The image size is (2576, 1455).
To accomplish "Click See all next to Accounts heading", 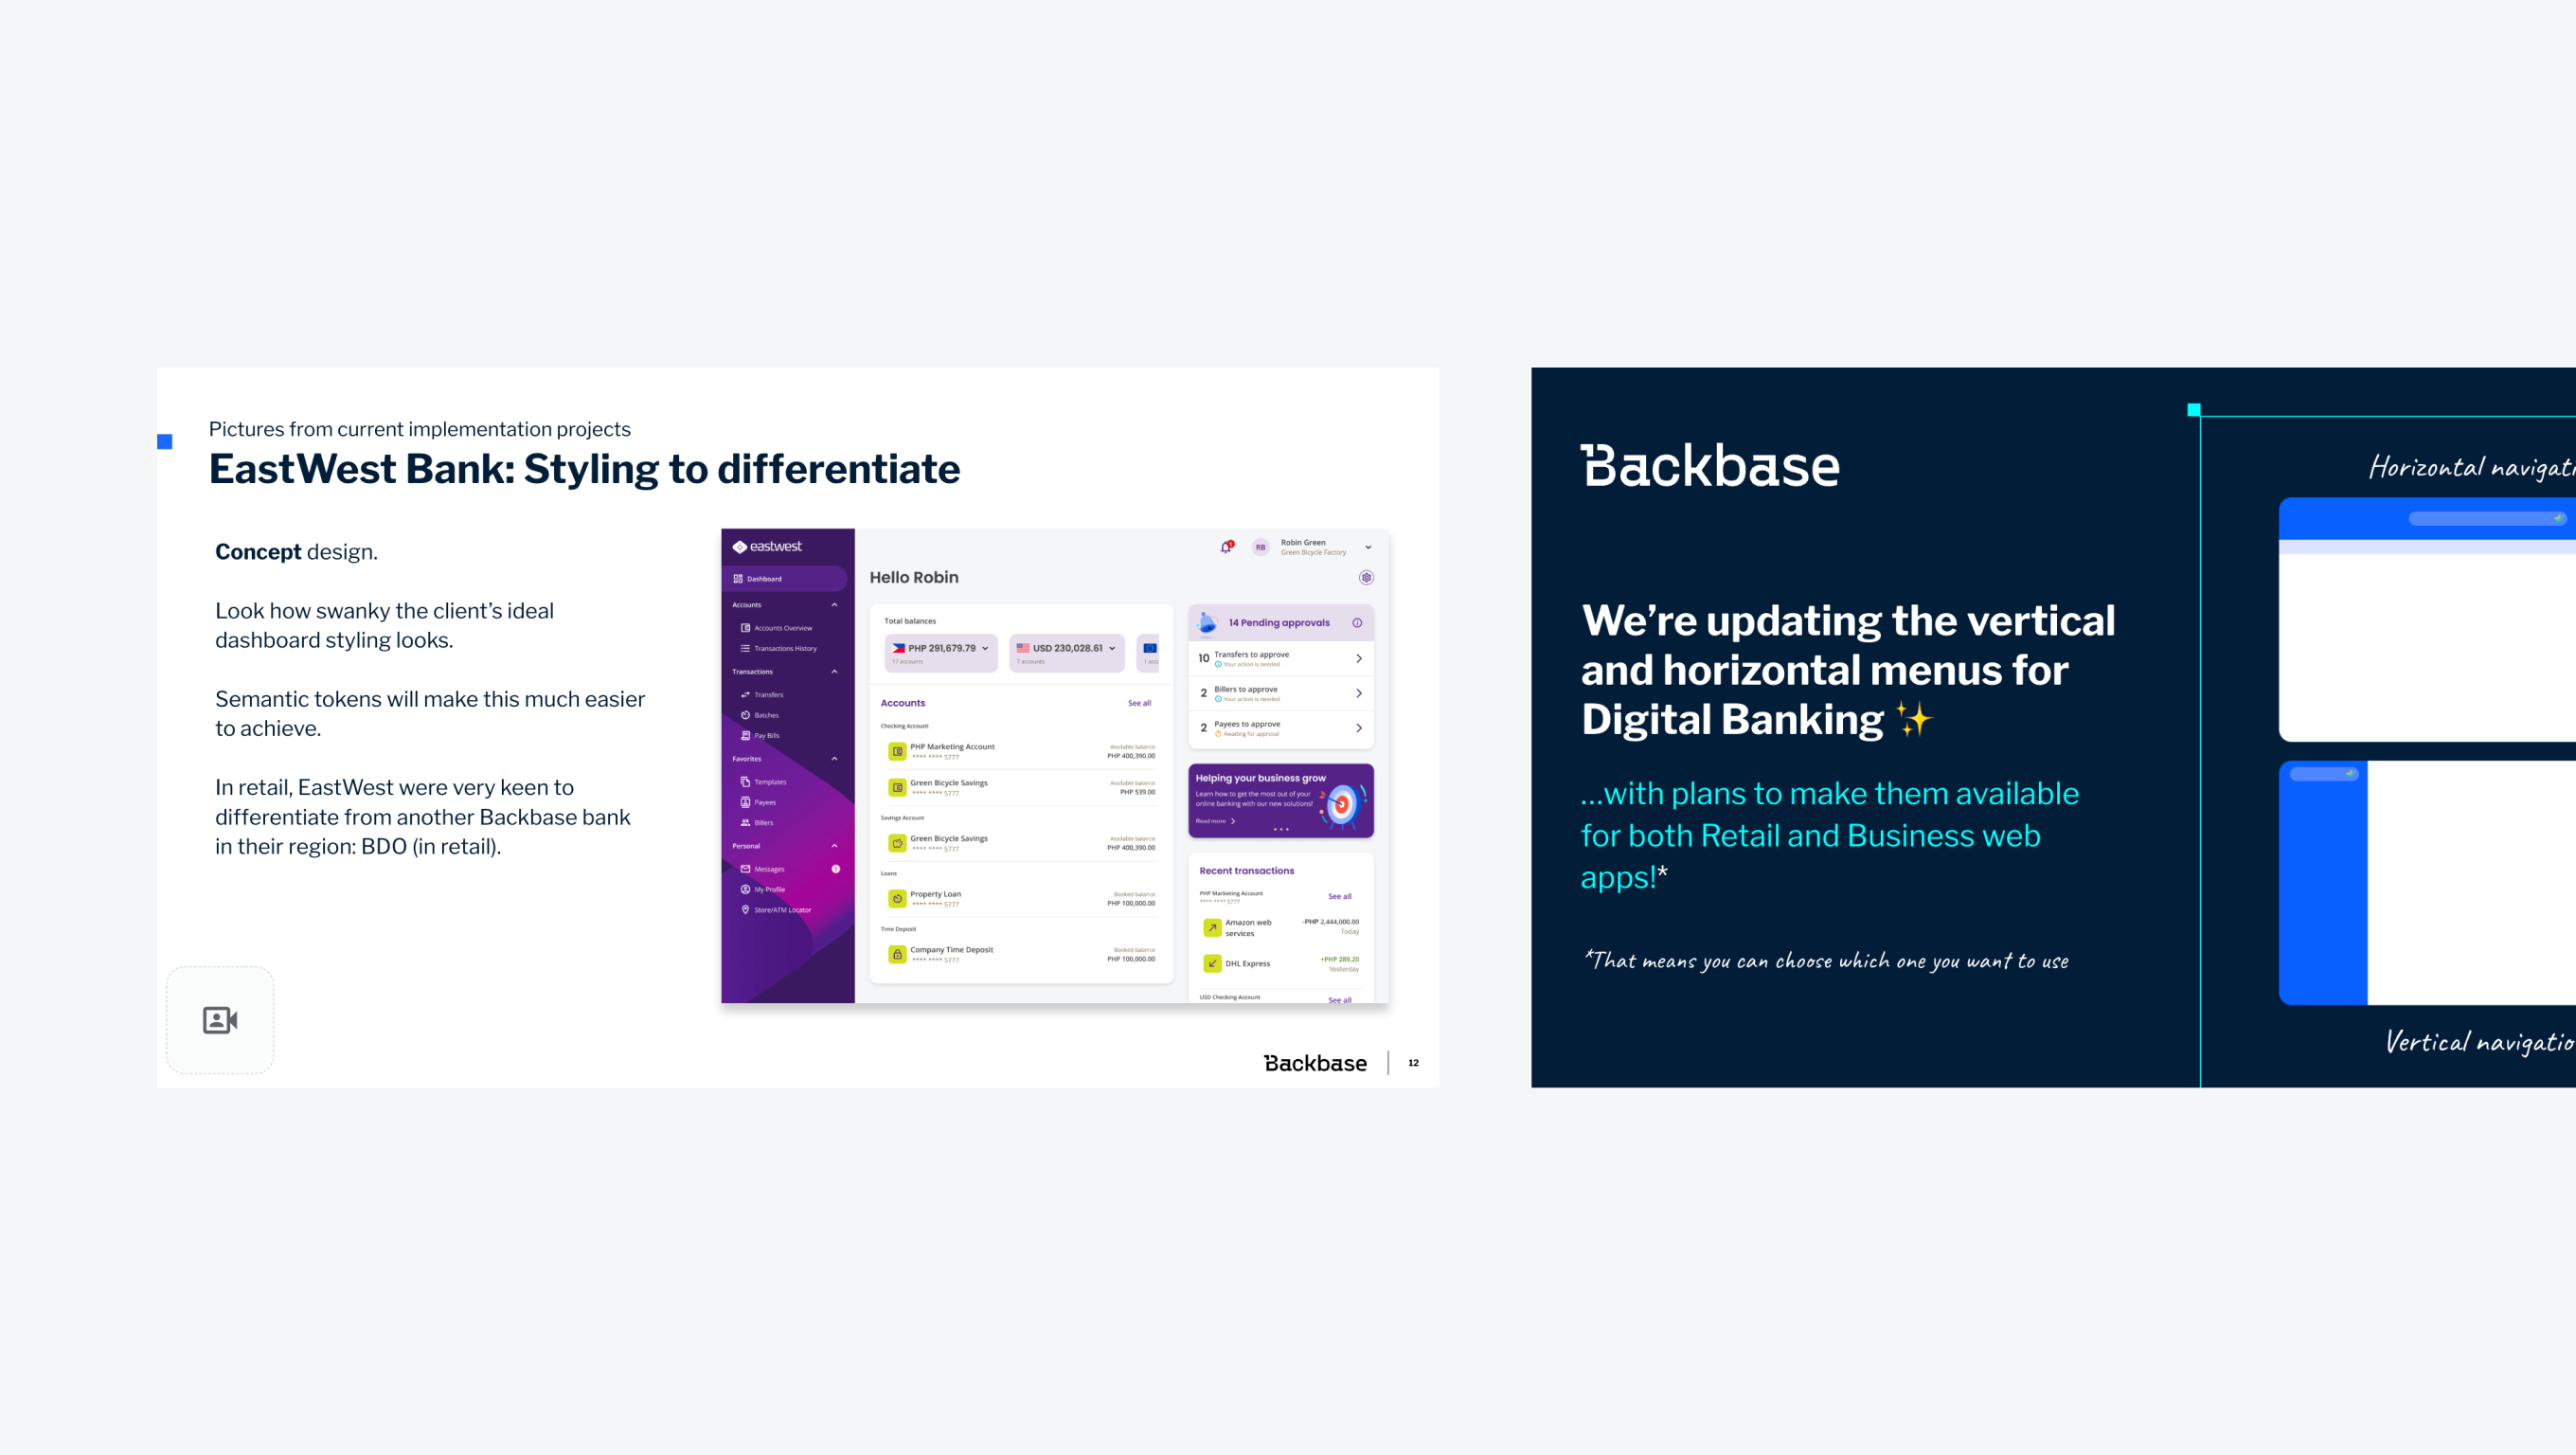I will click(x=1139, y=703).
